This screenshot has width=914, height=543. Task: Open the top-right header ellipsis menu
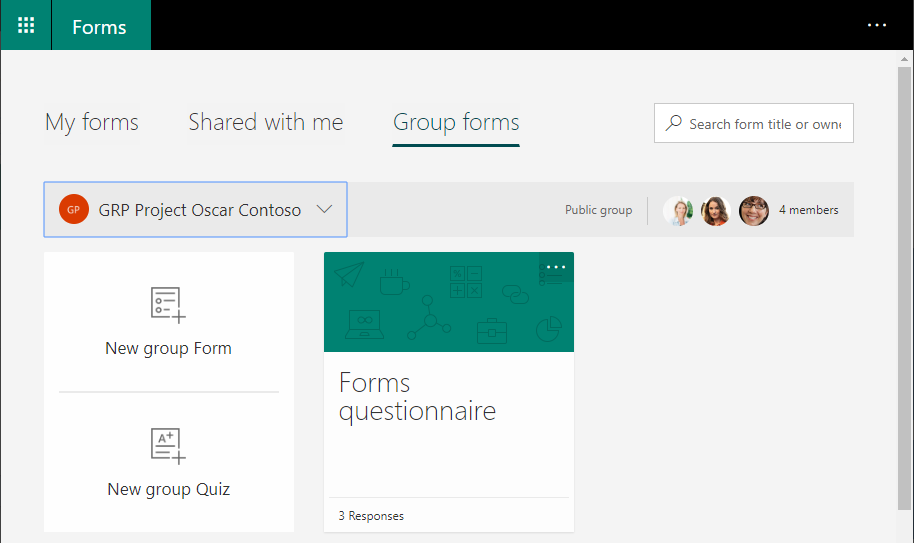(877, 25)
